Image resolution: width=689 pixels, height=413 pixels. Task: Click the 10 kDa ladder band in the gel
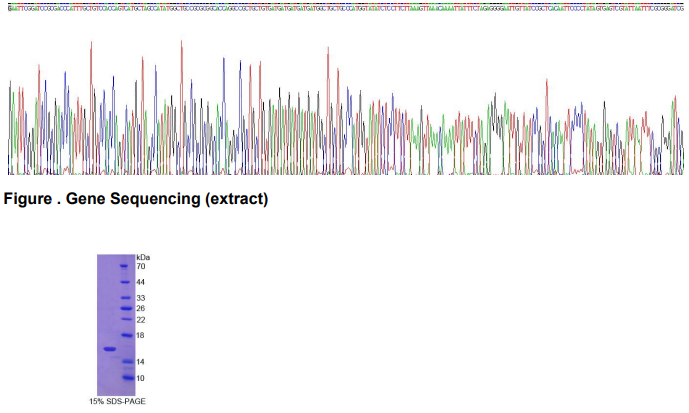[x=125, y=378]
